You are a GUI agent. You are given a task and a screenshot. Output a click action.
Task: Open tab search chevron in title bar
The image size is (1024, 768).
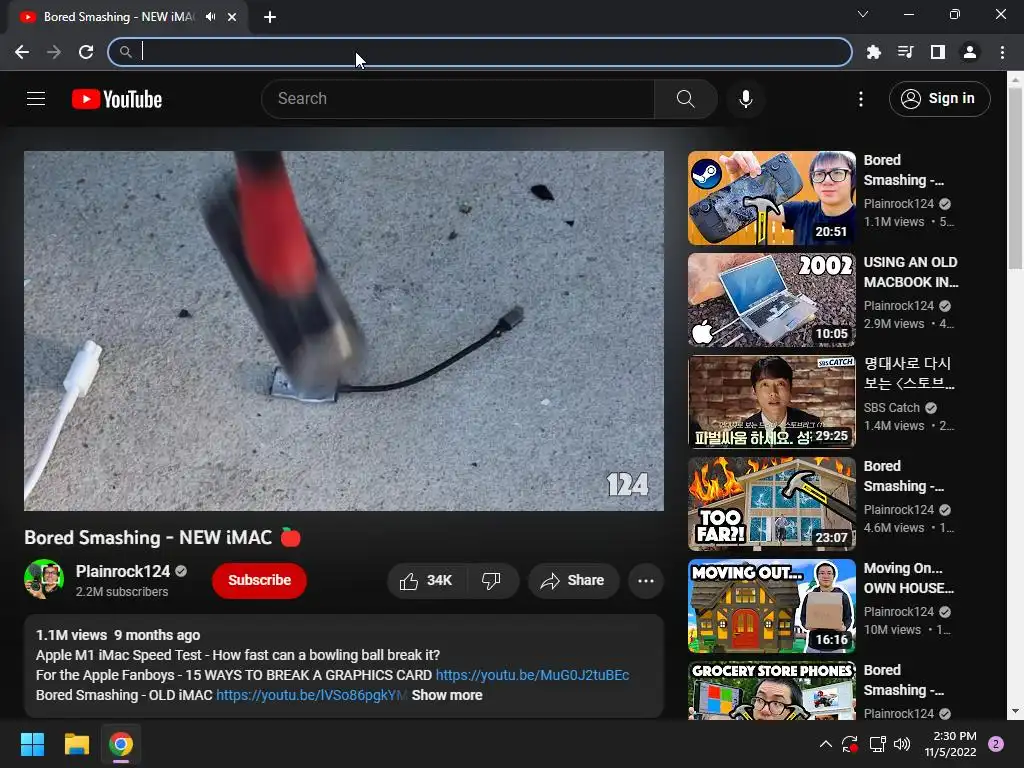point(862,14)
